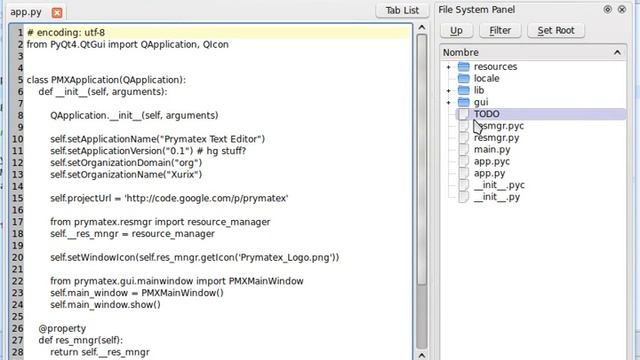Click the Set Root button

point(556,30)
